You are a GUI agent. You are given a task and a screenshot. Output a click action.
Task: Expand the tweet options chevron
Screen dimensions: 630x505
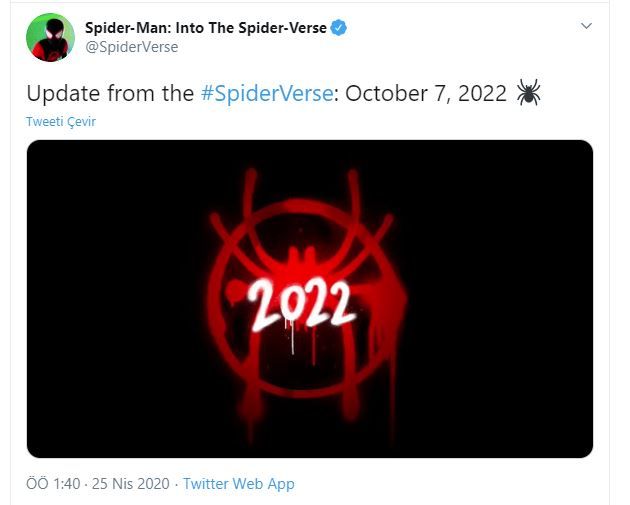[x=587, y=26]
